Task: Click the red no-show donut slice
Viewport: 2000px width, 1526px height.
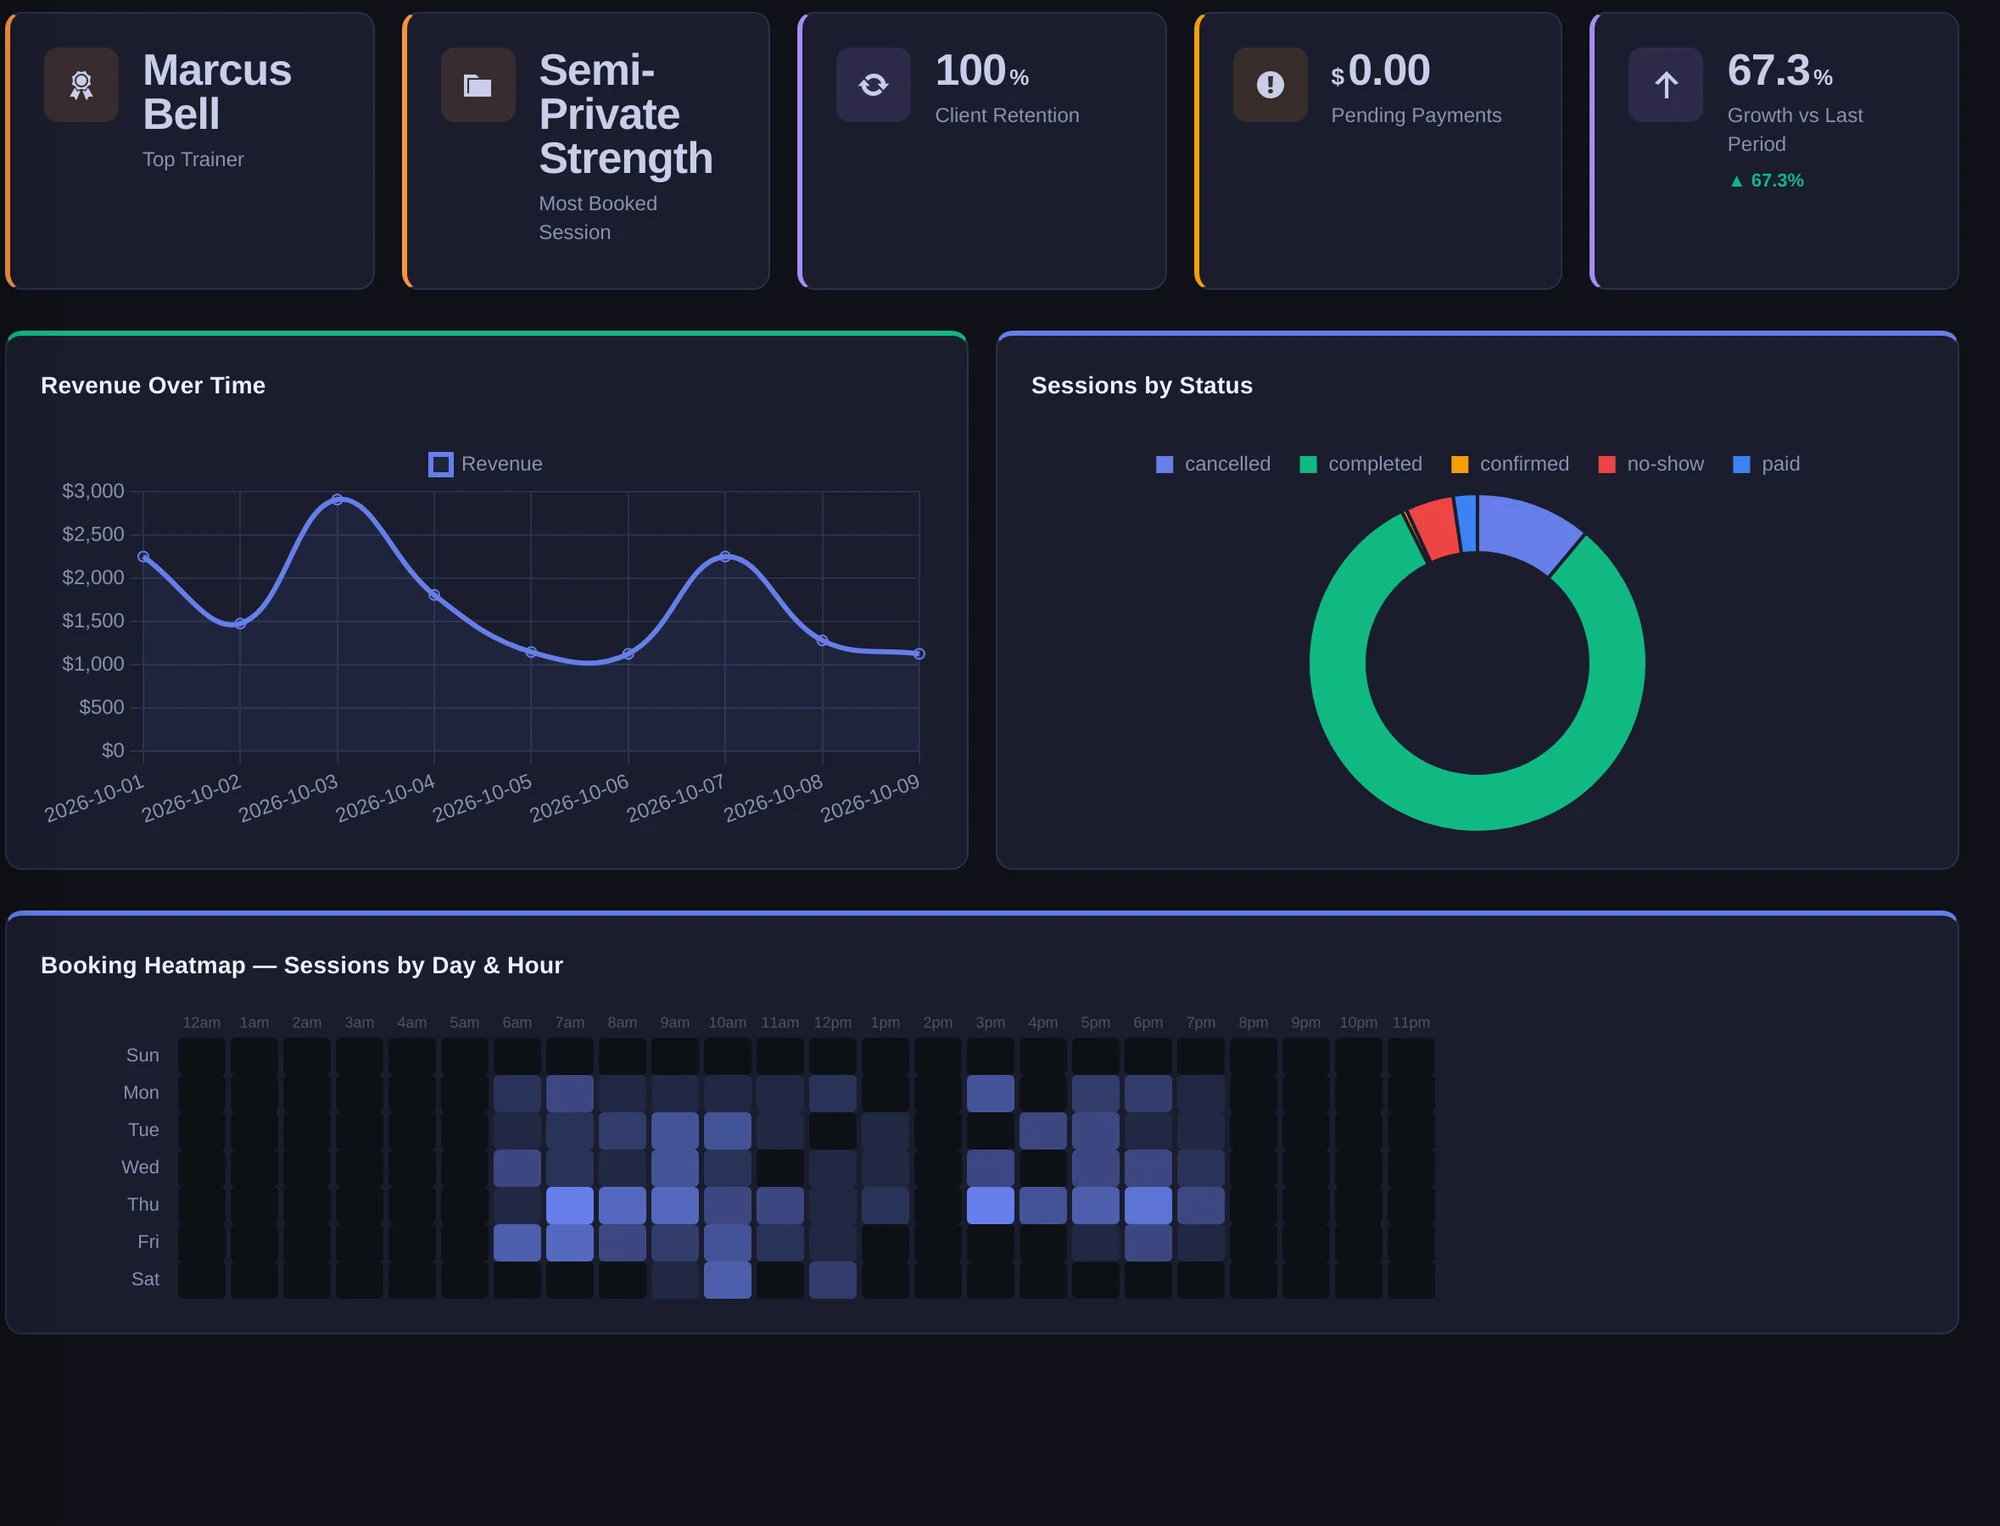Action: pos(1435,527)
